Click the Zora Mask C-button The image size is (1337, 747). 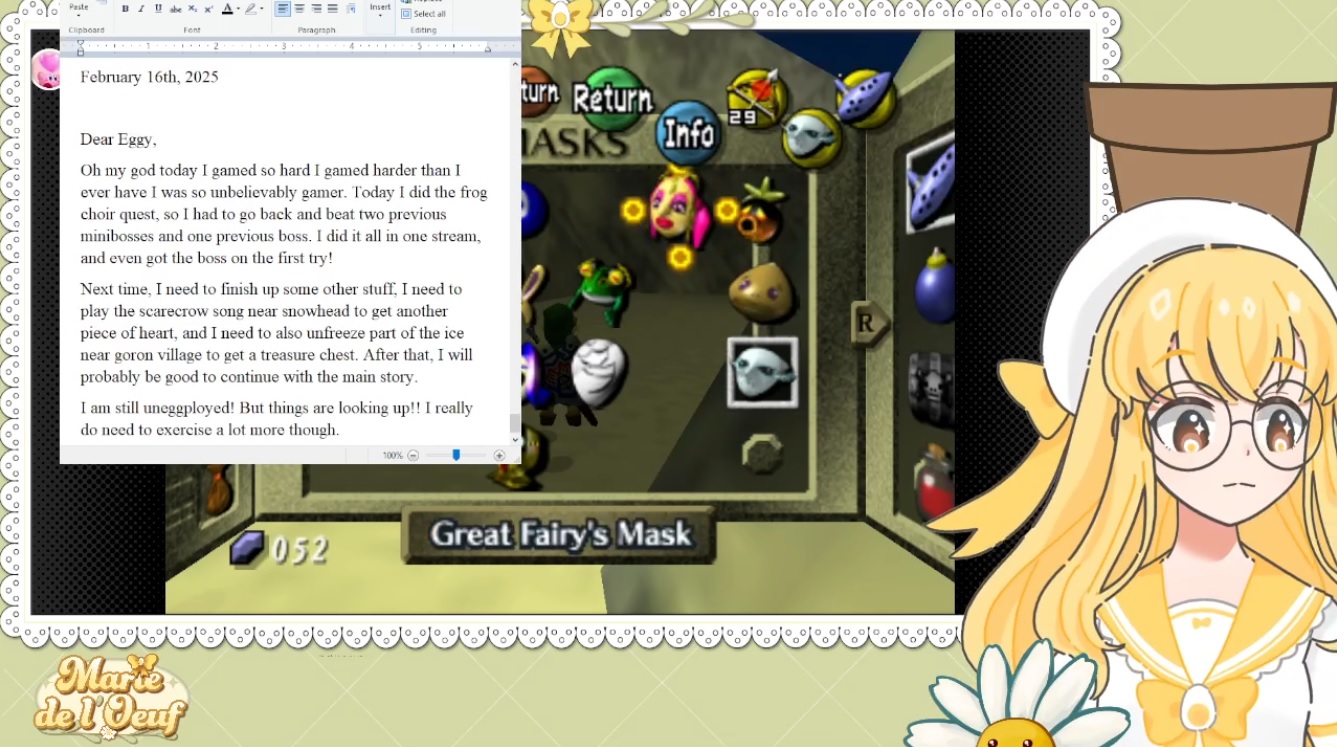811,136
